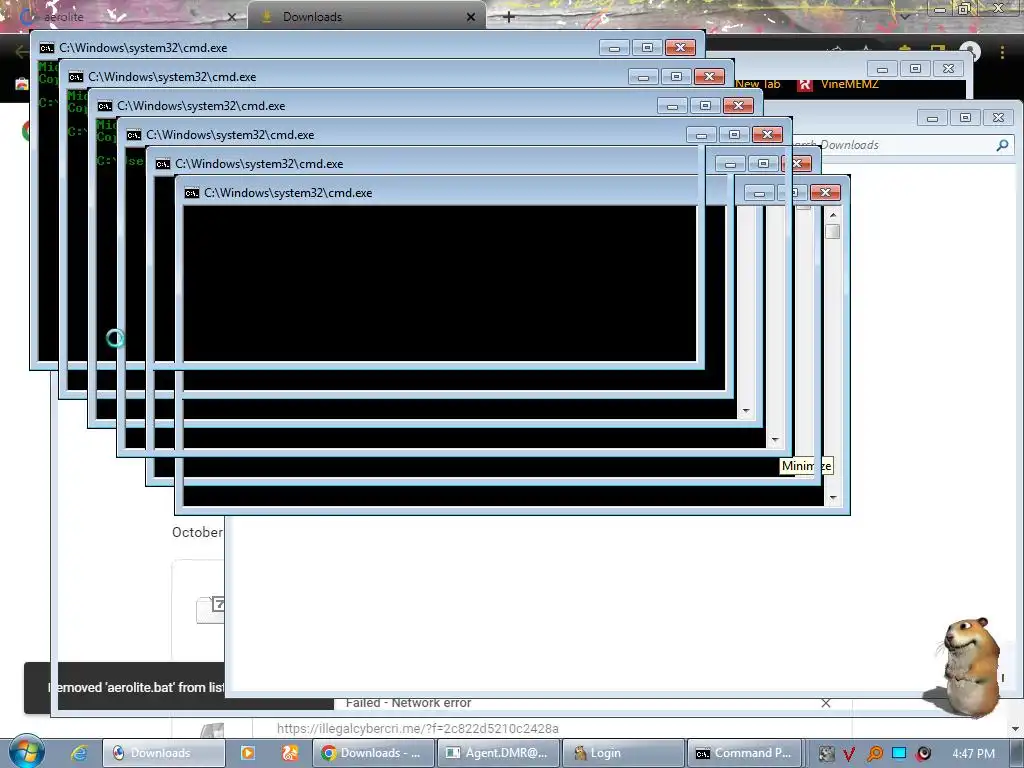
Task: Go back with Chrome's back arrow
Action: click(21, 51)
